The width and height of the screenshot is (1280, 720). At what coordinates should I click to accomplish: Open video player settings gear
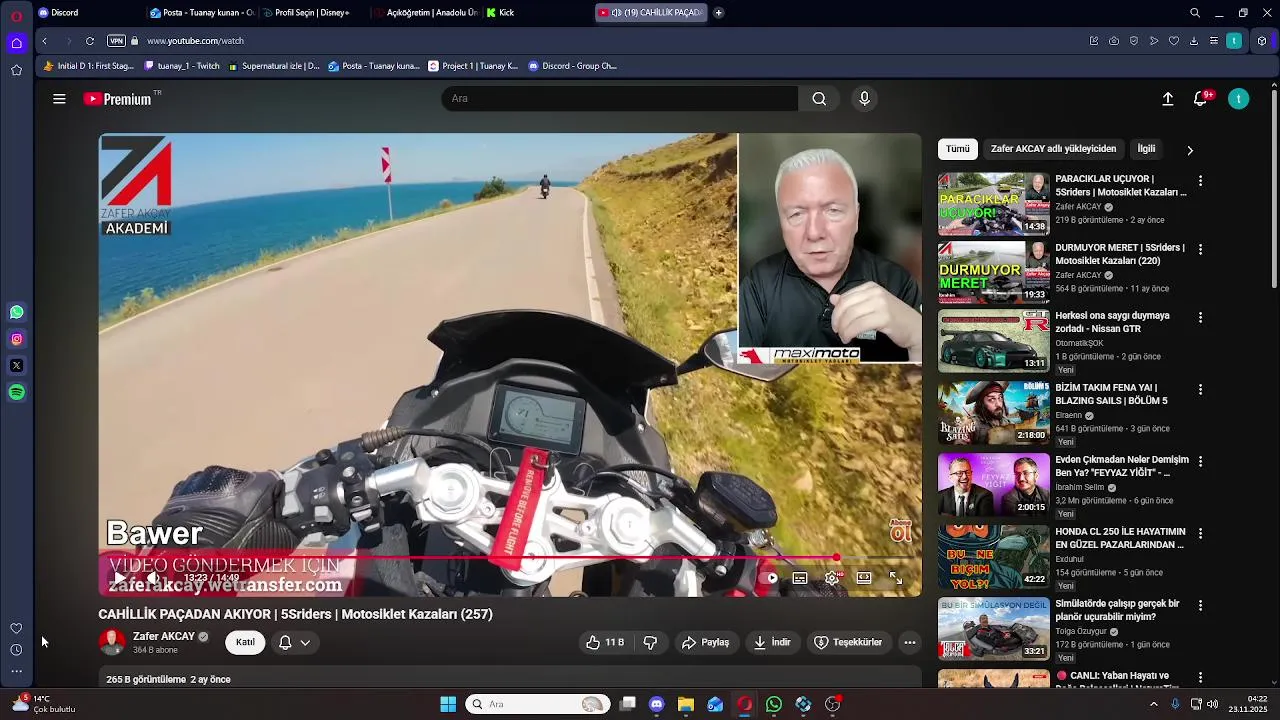[x=832, y=578]
